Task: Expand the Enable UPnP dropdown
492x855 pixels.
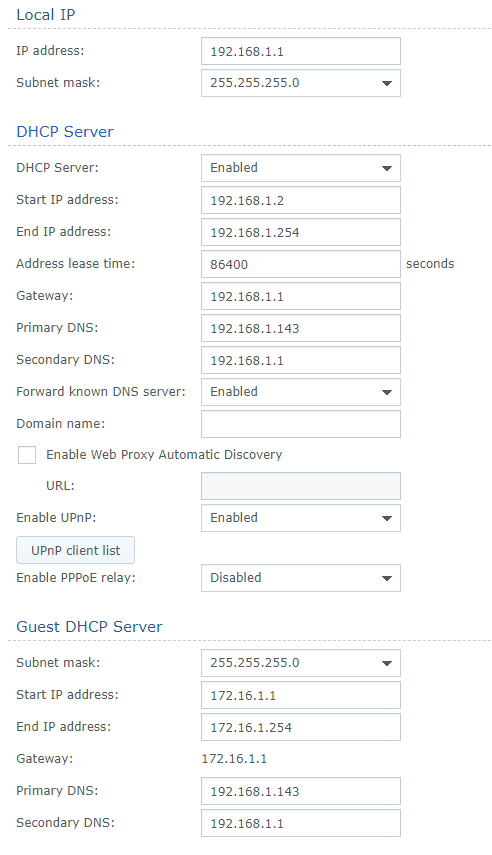Action: coord(301,518)
